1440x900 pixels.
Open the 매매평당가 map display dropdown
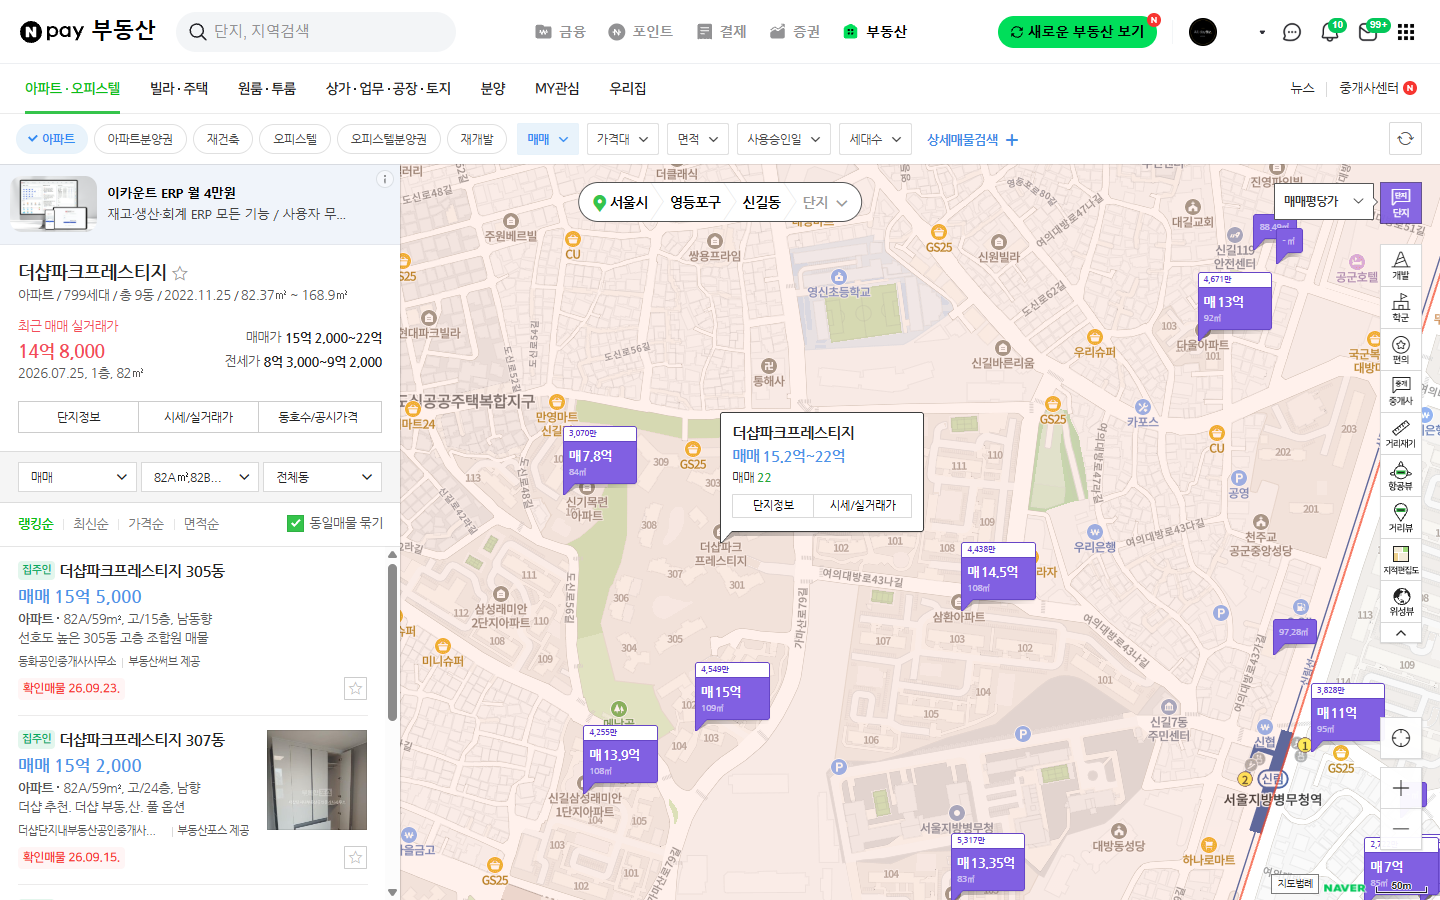(x=1324, y=201)
